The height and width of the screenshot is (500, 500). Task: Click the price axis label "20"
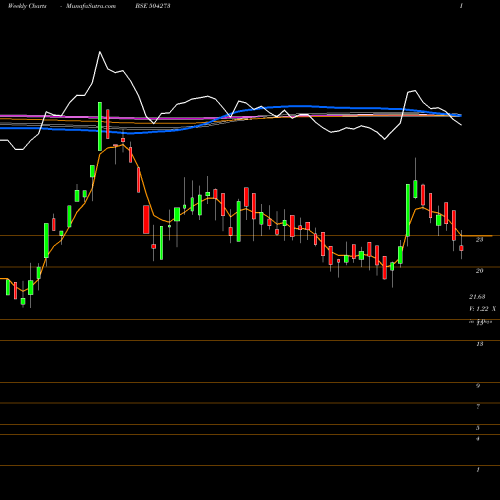pyautogui.click(x=479, y=271)
